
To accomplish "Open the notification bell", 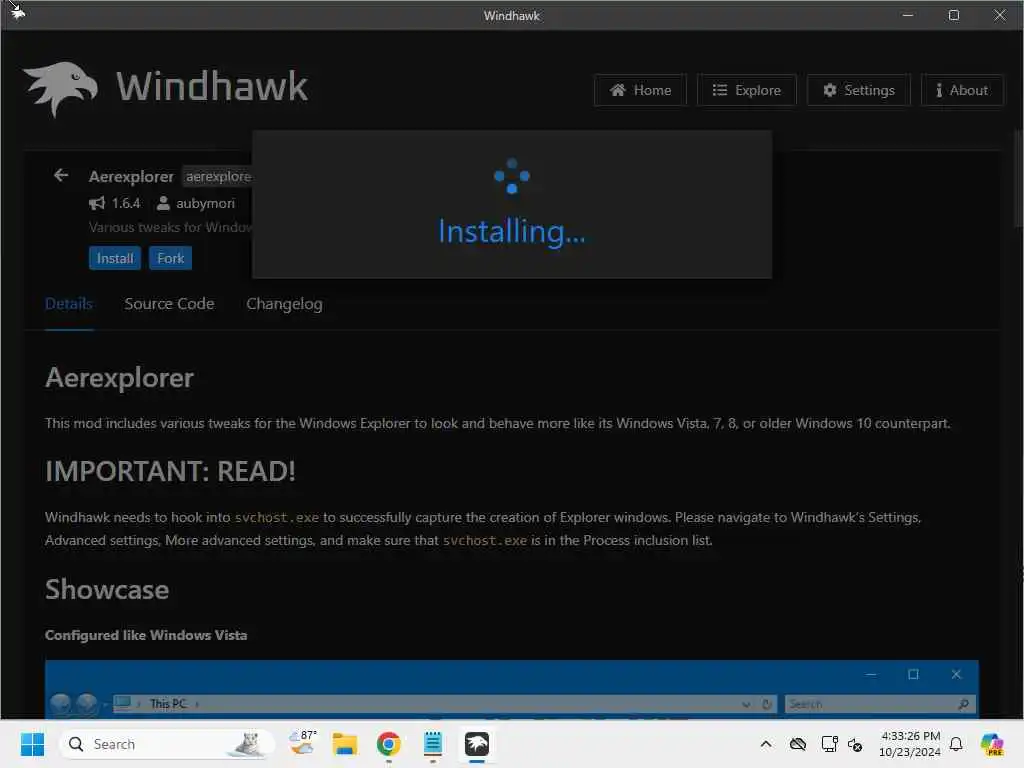I will point(956,744).
